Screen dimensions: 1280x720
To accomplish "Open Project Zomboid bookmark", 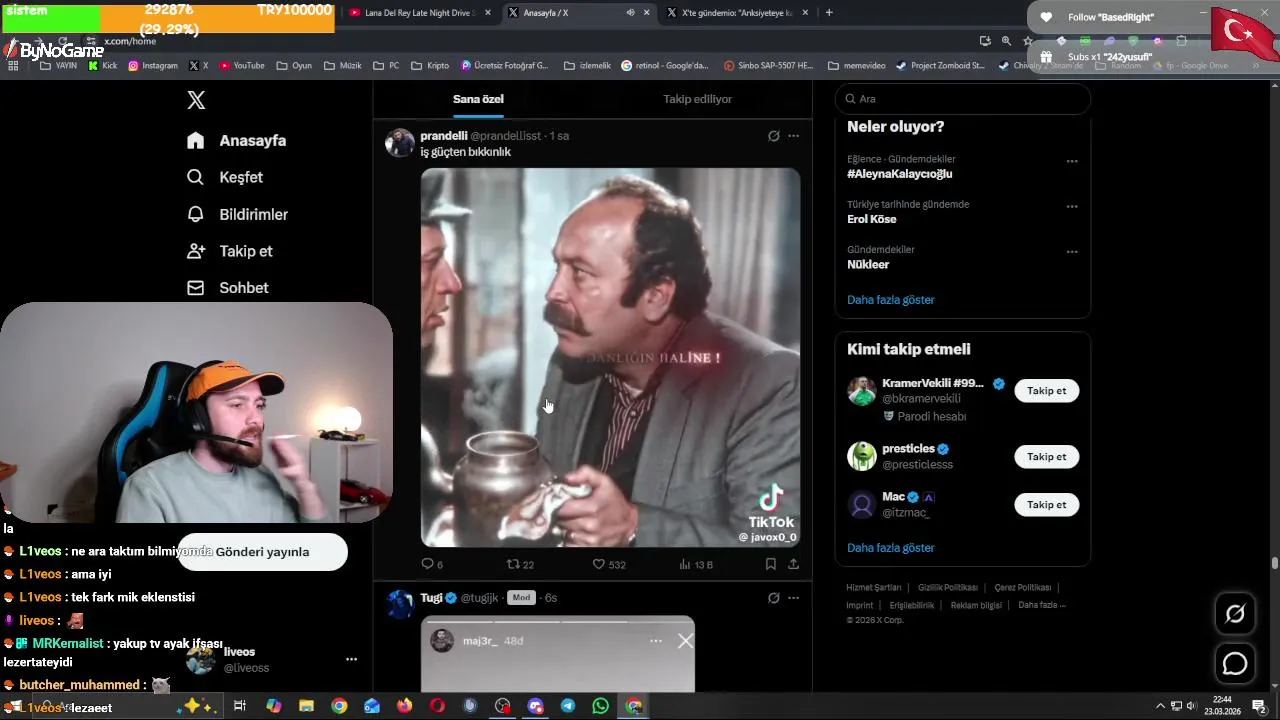I will point(940,66).
